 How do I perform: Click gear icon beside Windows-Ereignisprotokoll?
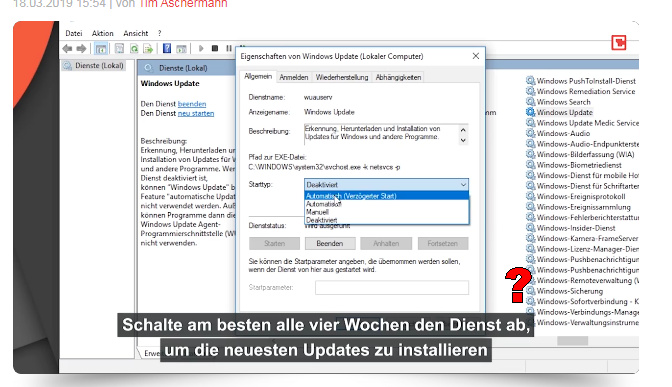(x=531, y=196)
